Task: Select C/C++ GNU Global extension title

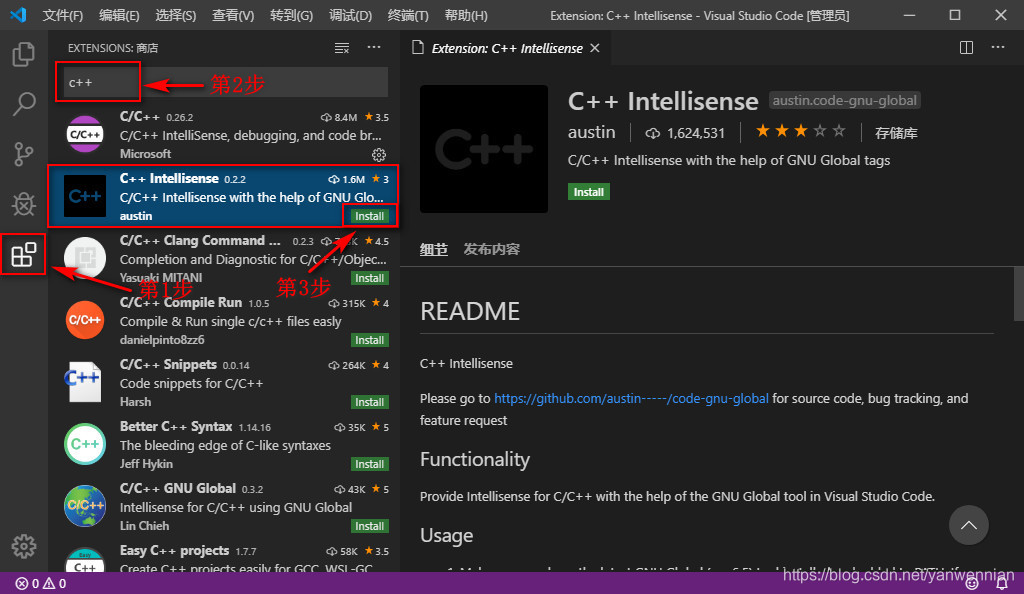Action: pyautogui.click(x=178, y=488)
